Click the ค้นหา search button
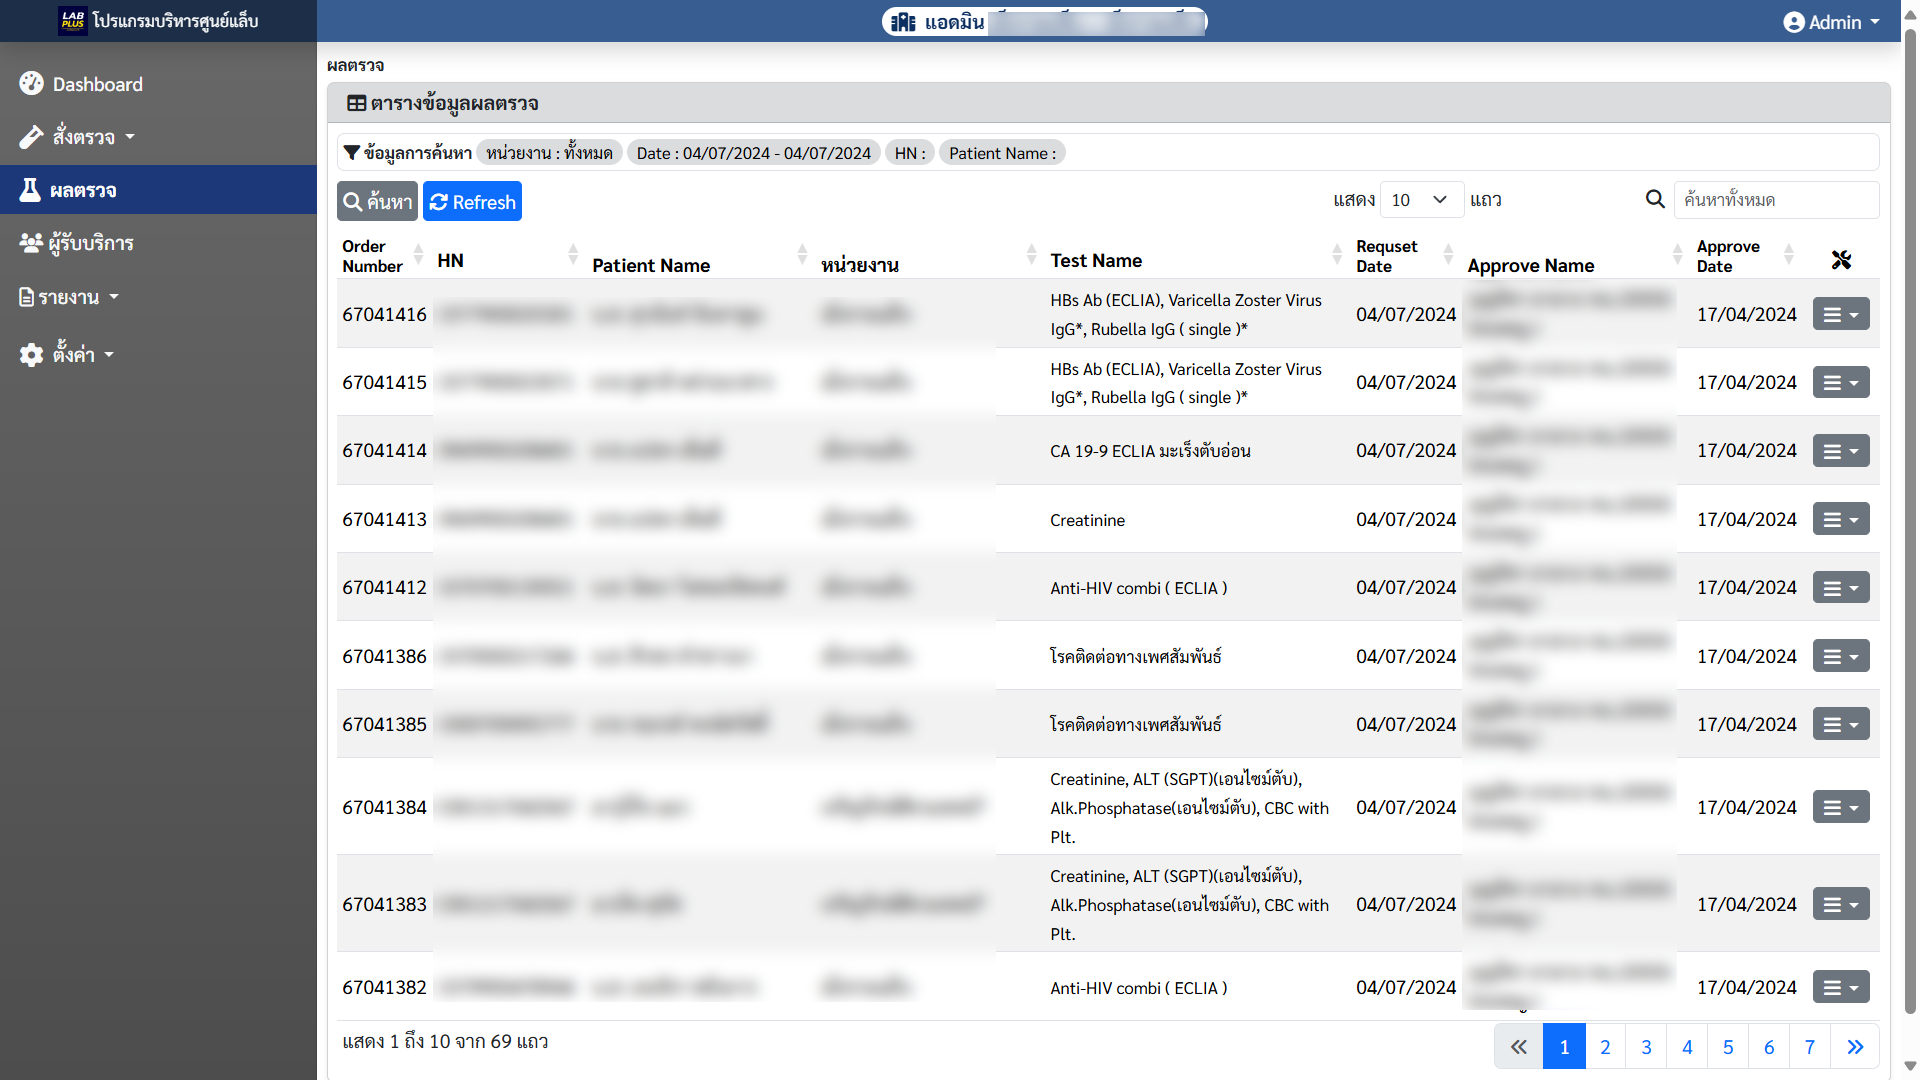 (377, 201)
